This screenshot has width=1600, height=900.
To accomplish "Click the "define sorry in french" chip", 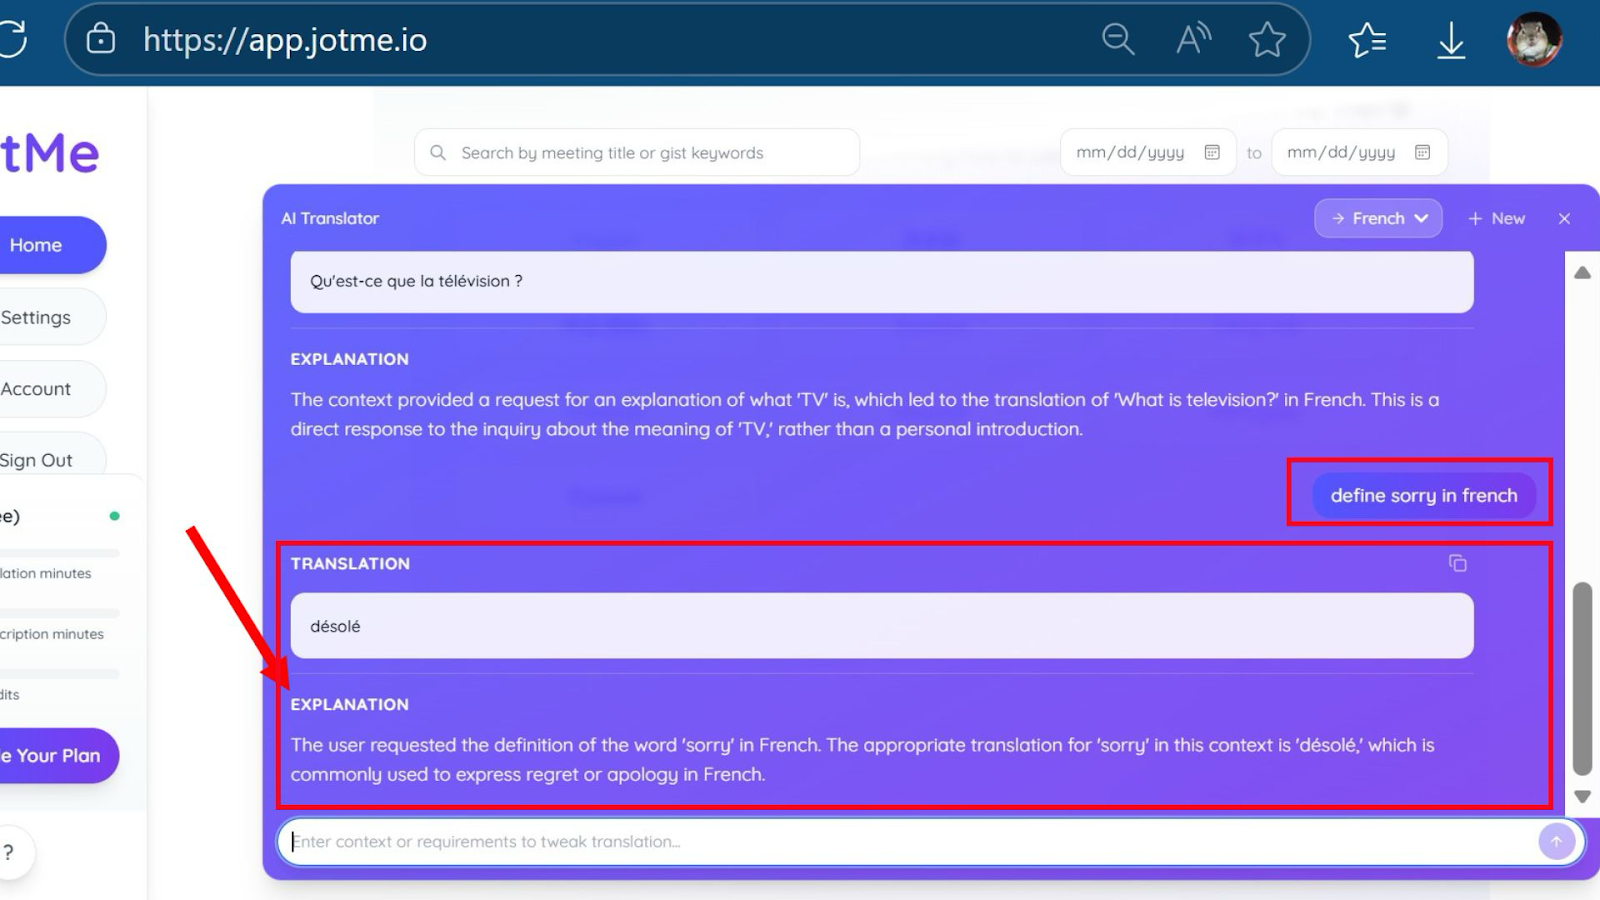I will pyautogui.click(x=1422, y=494).
